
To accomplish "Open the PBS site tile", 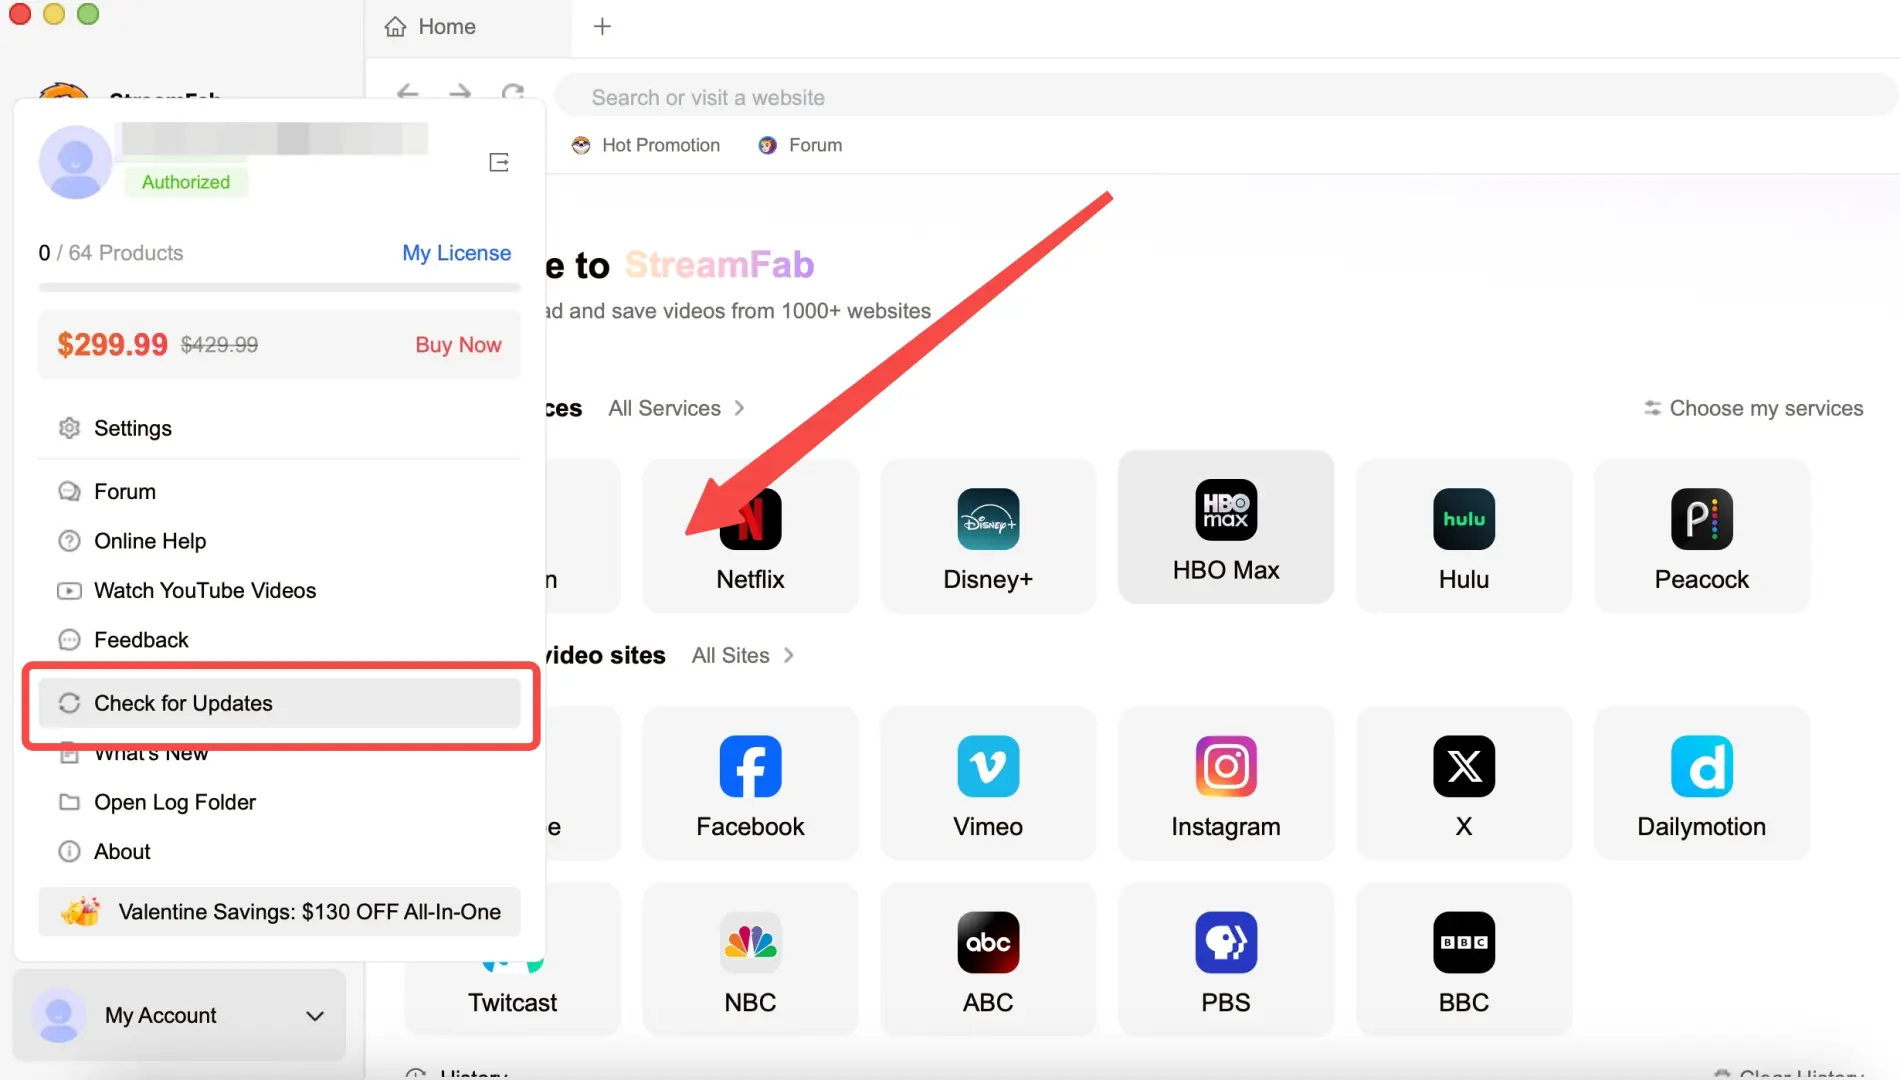I will coord(1226,959).
